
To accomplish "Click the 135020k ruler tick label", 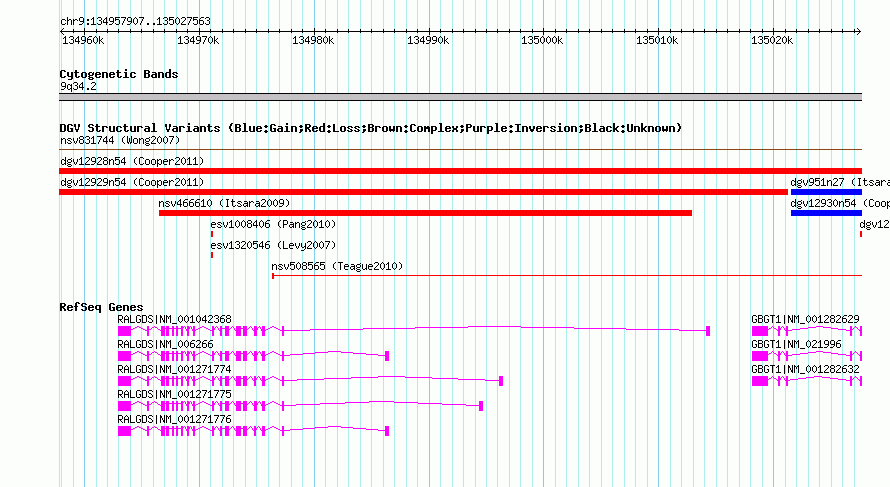I will 772,40.
